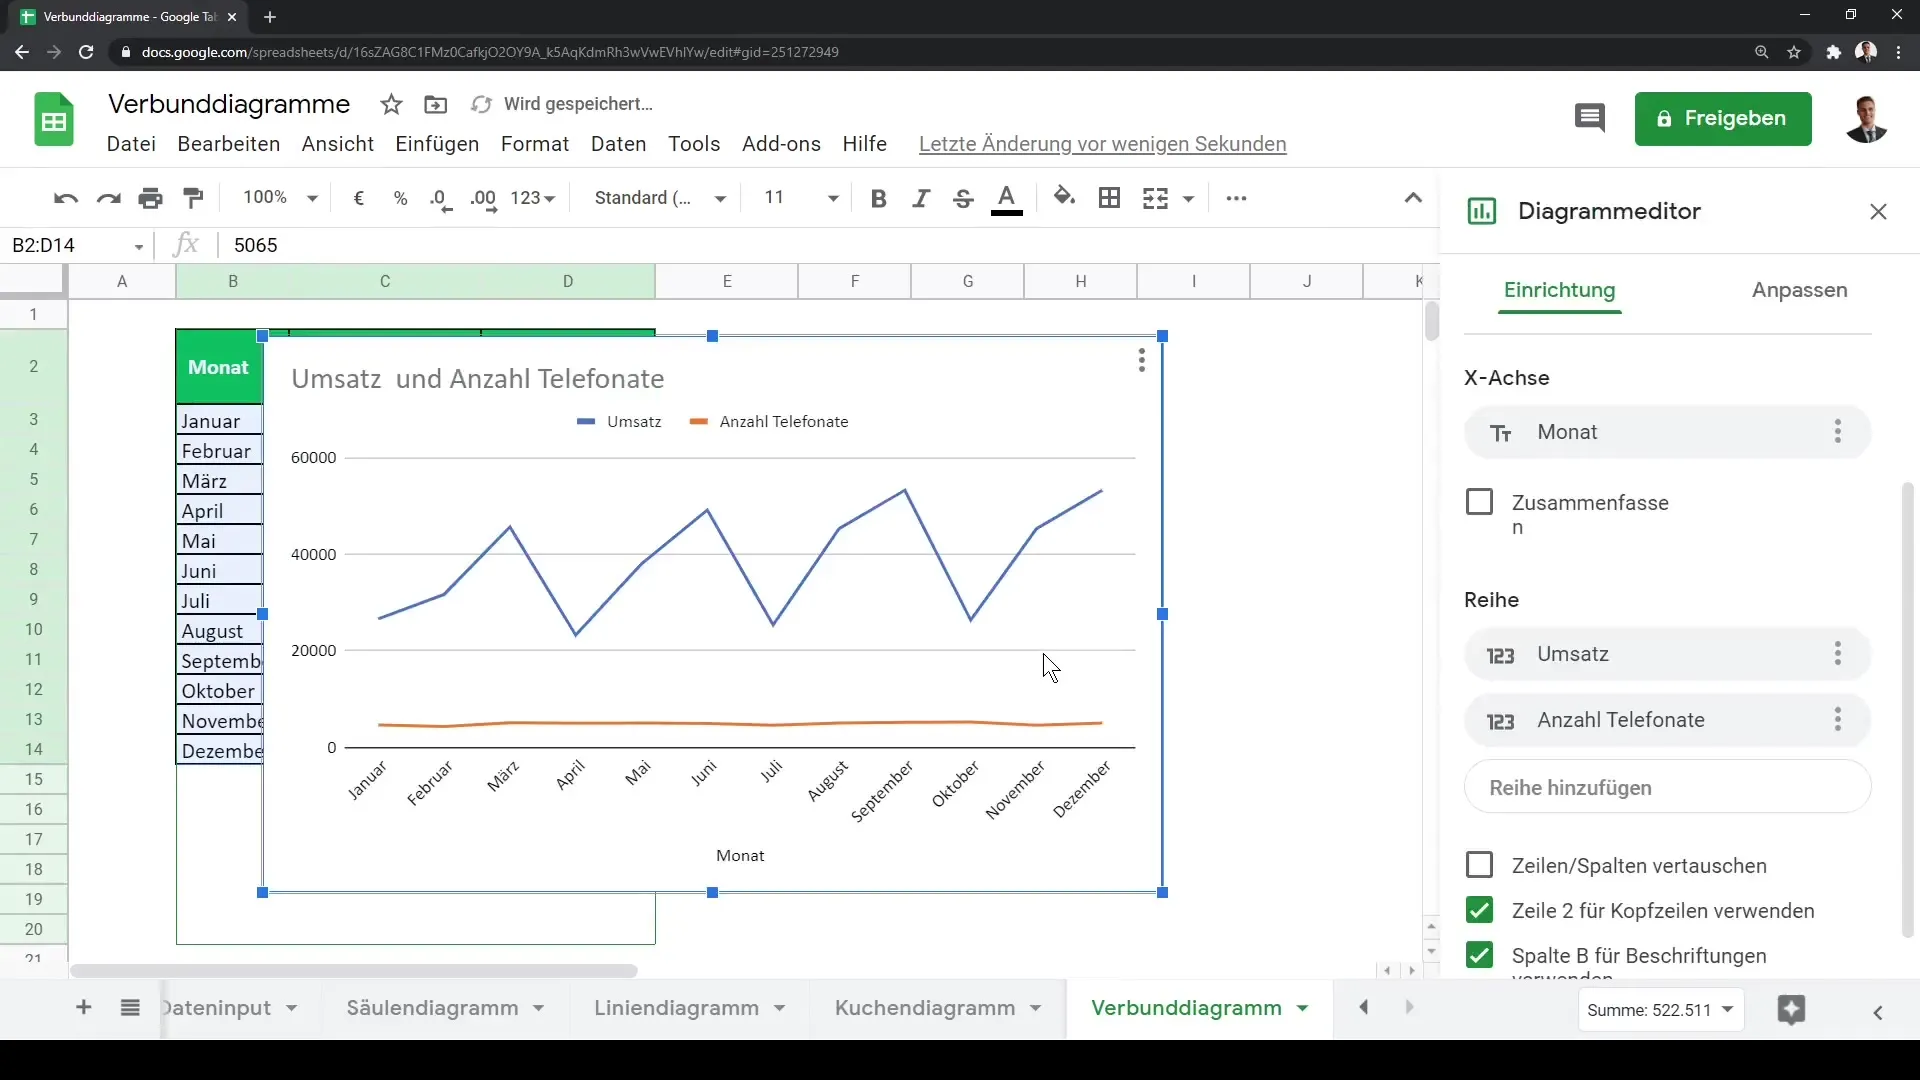Hide the menus with the up caret
This screenshot has height=1080, width=1920.
[x=1413, y=198]
